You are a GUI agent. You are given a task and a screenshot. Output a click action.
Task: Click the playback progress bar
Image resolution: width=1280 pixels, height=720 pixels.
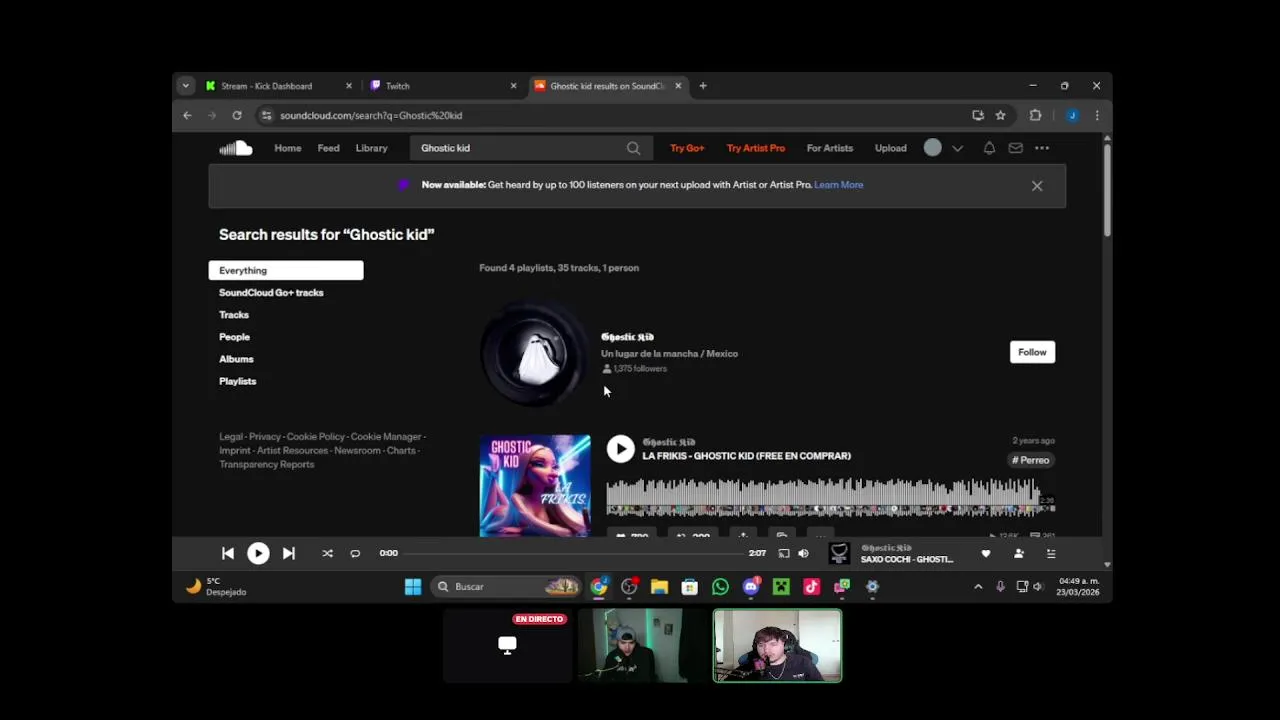click(574, 553)
